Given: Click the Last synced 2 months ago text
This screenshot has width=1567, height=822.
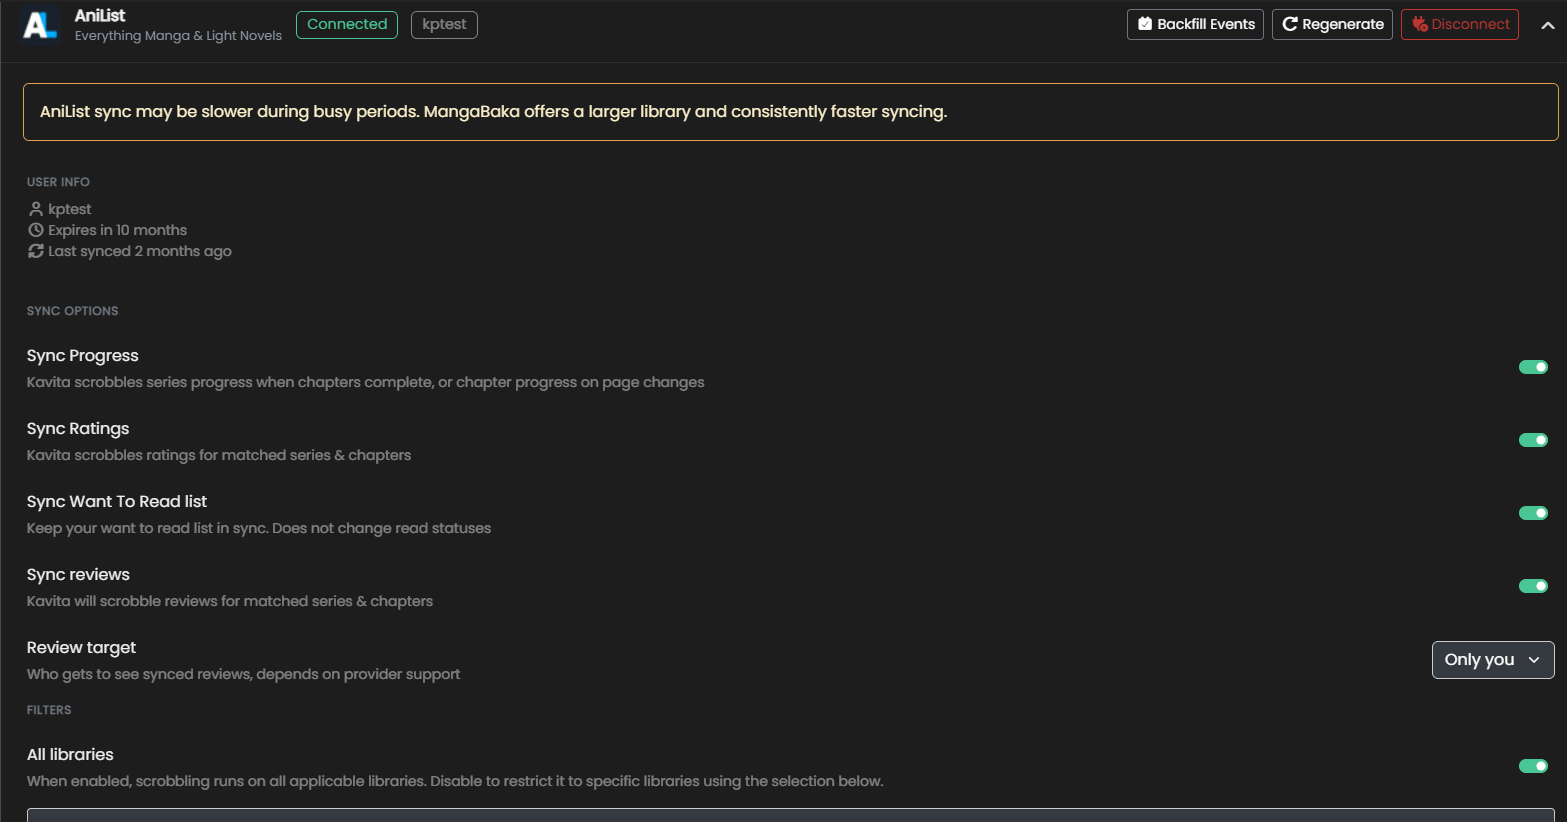Looking at the screenshot, I should coord(140,251).
